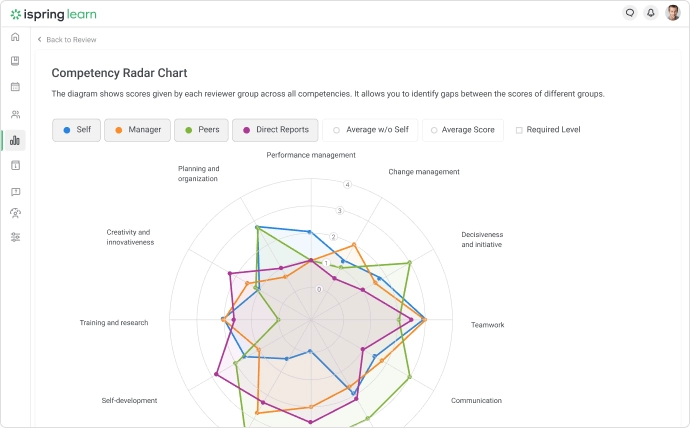Open the Users icon in sidebar

tap(15, 114)
